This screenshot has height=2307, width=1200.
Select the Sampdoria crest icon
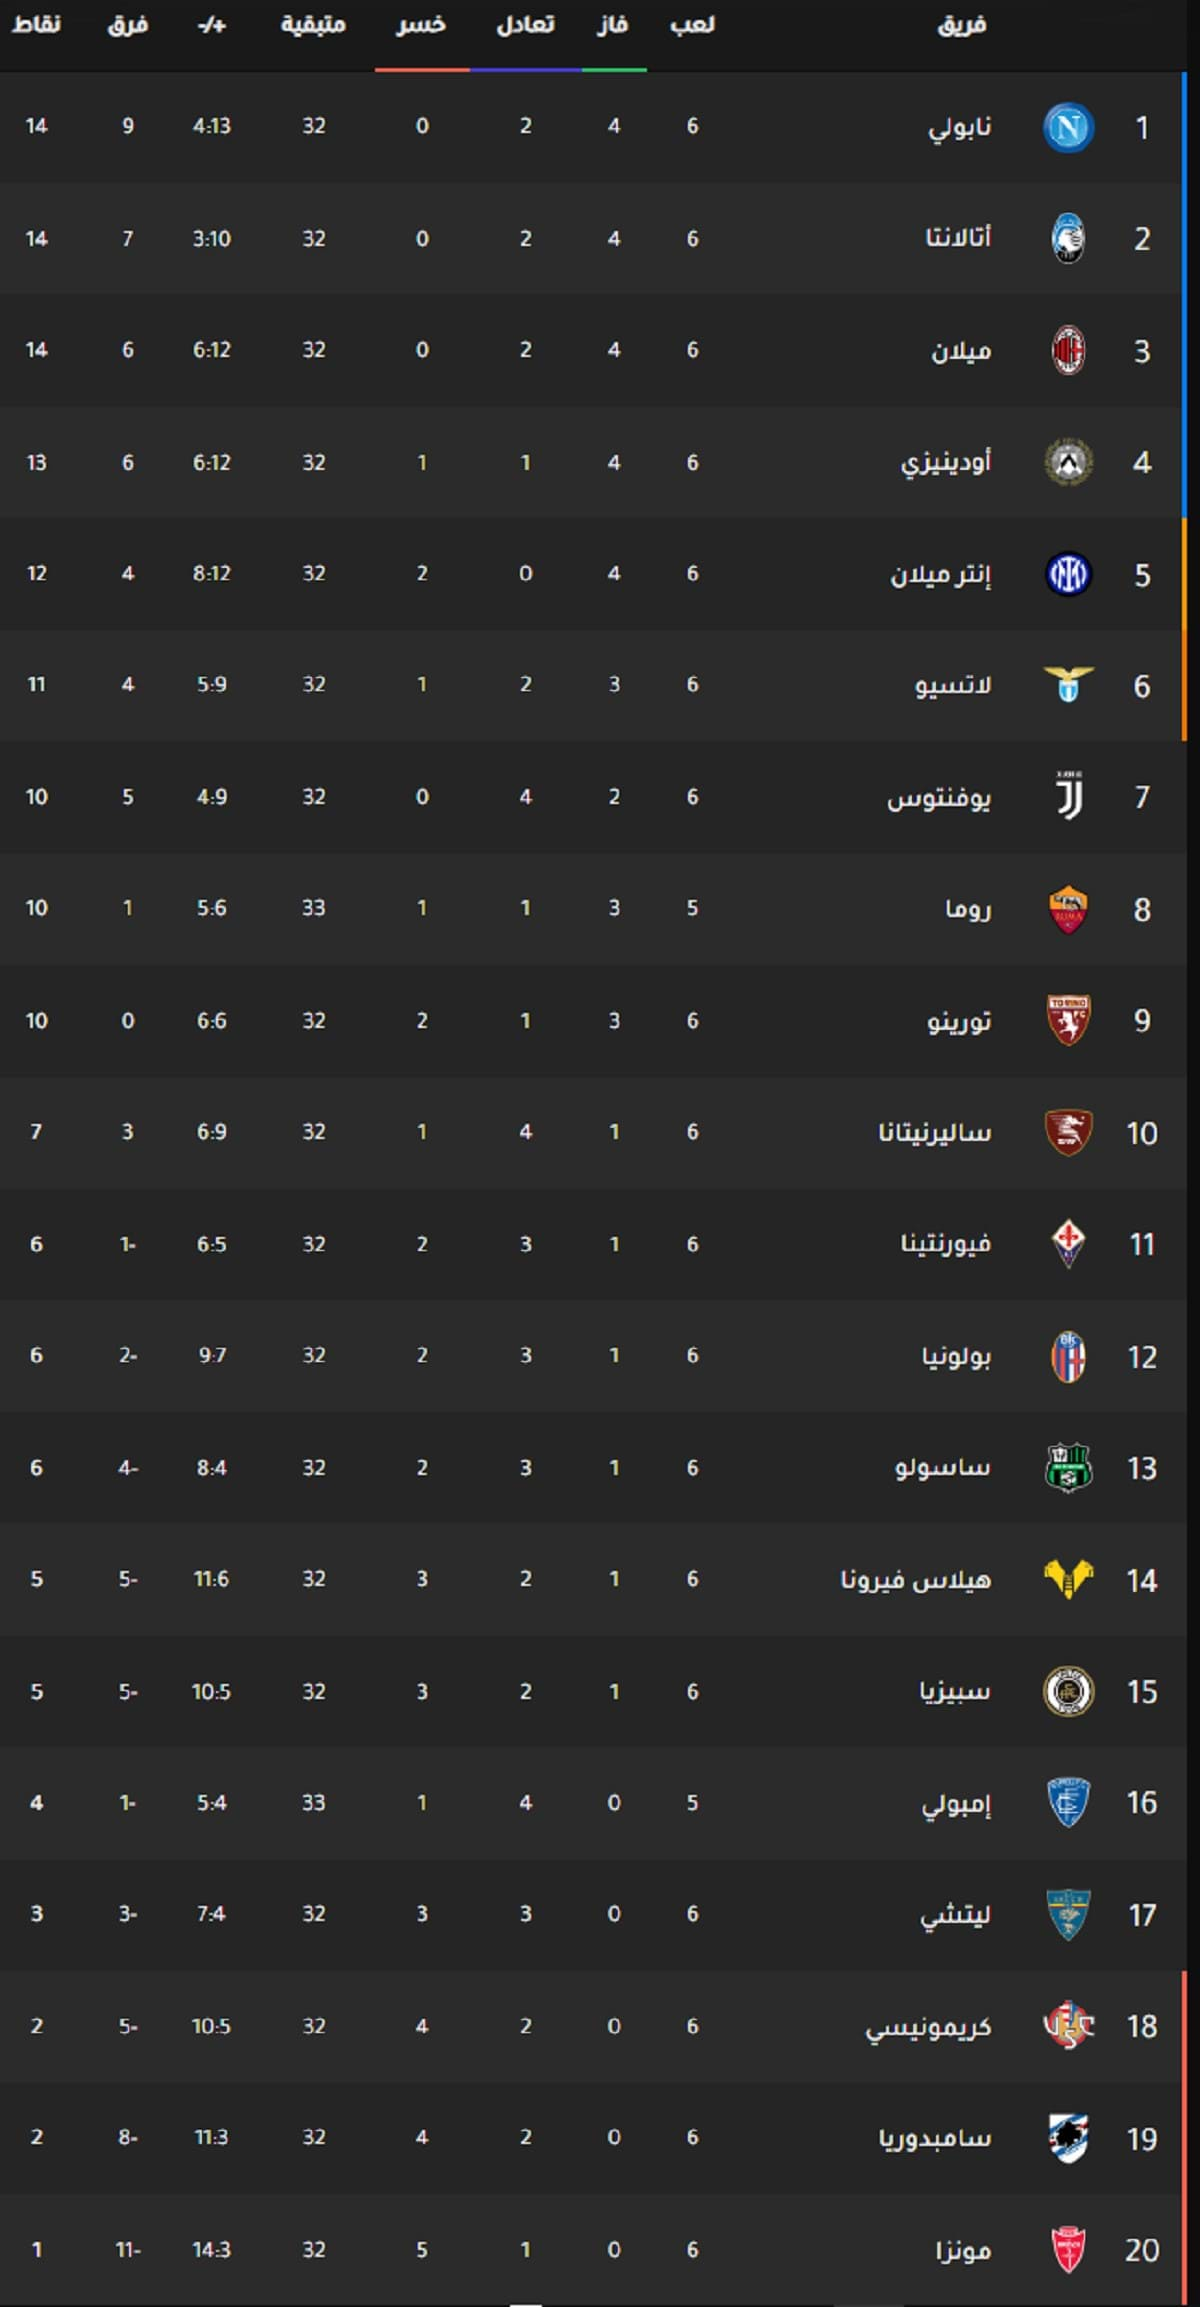[1067, 2138]
